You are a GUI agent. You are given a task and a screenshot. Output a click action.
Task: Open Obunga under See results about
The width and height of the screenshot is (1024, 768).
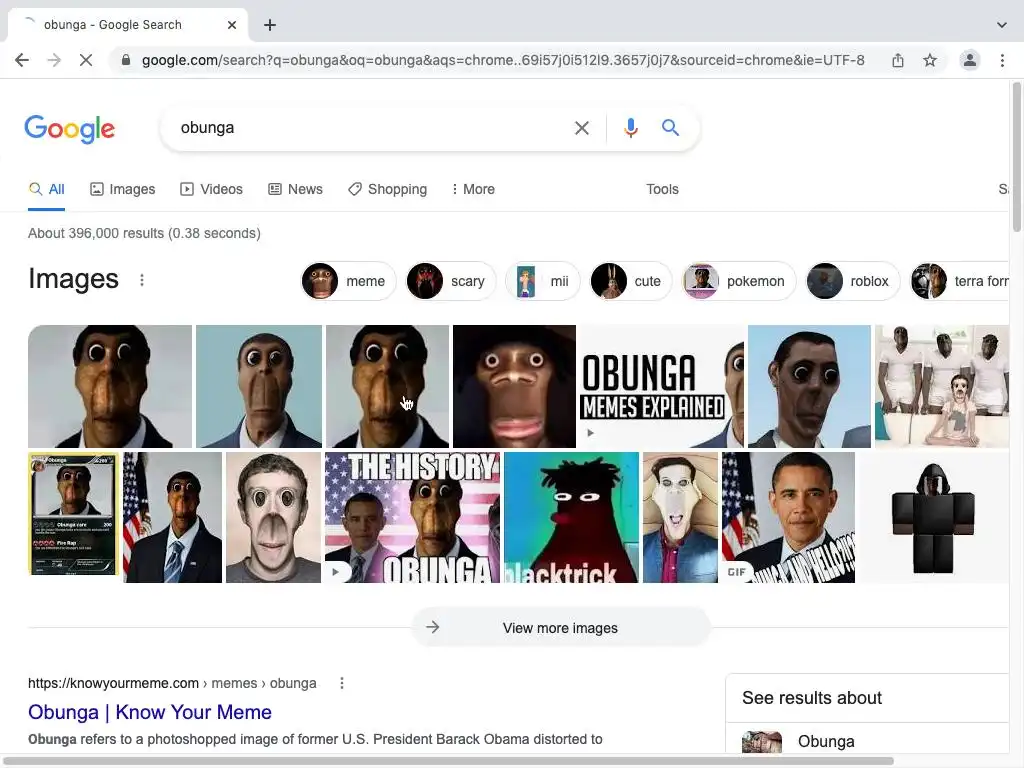(x=825, y=742)
